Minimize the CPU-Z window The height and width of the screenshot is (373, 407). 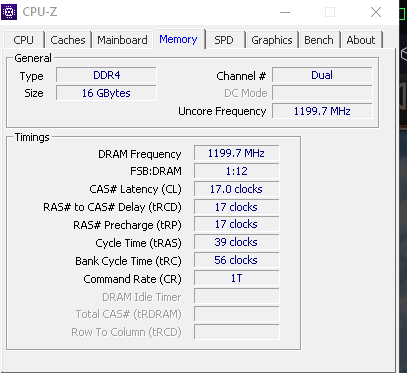point(285,12)
